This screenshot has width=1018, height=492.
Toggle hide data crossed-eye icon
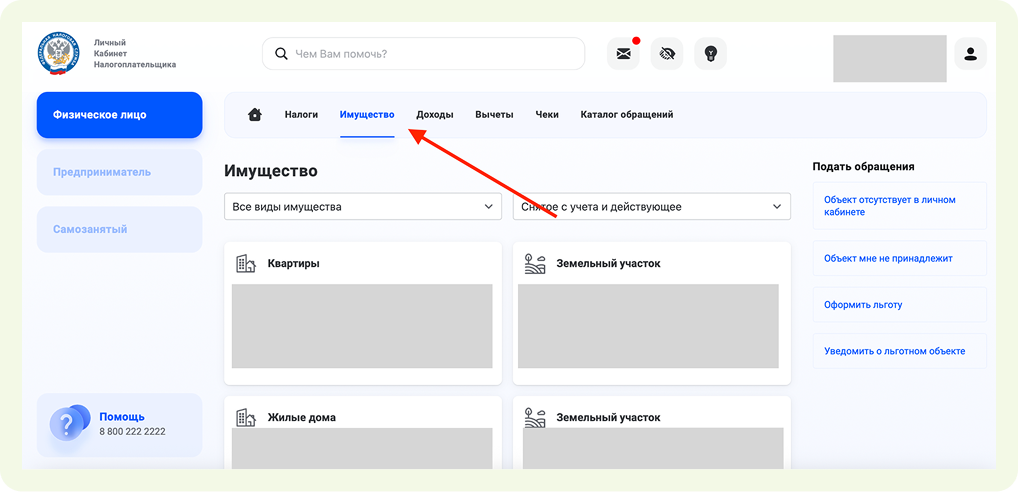(x=667, y=54)
